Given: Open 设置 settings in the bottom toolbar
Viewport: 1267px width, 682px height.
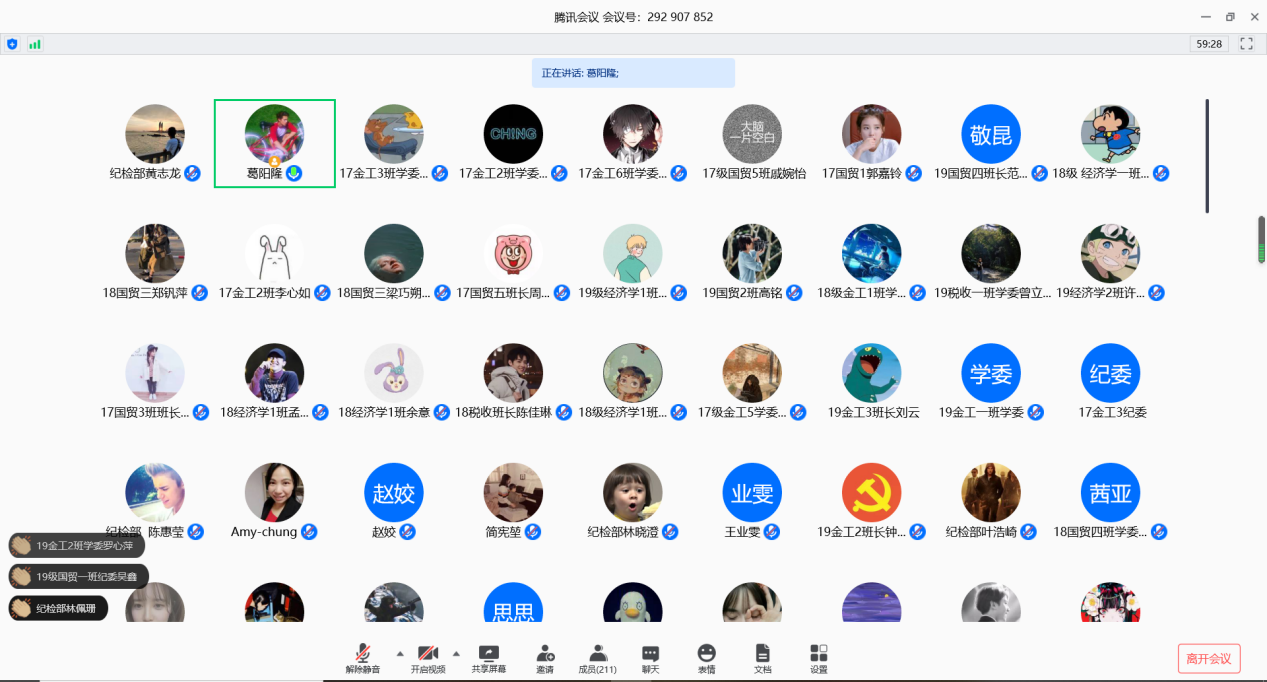Looking at the screenshot, I should (x=818, y=658).
